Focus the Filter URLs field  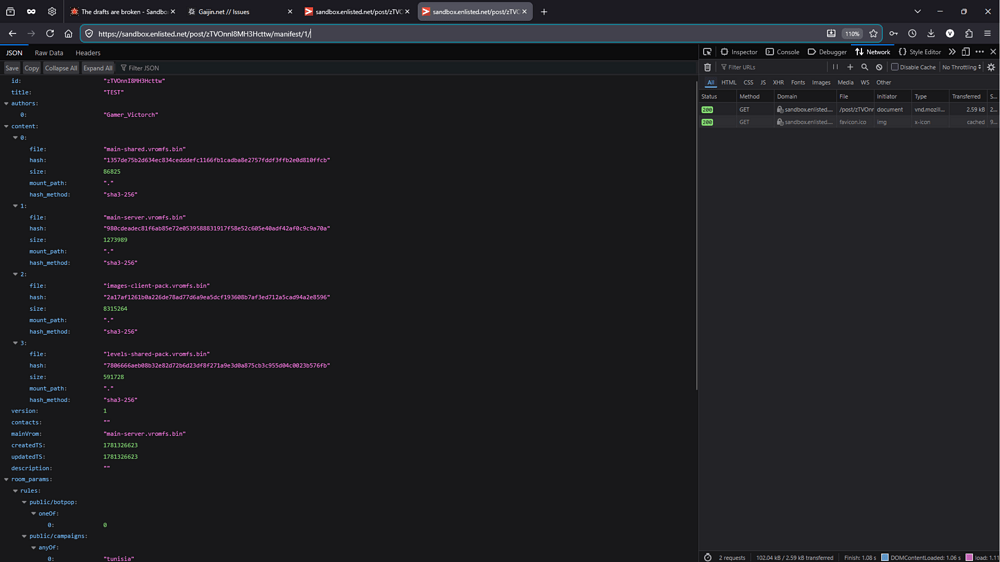772,68
